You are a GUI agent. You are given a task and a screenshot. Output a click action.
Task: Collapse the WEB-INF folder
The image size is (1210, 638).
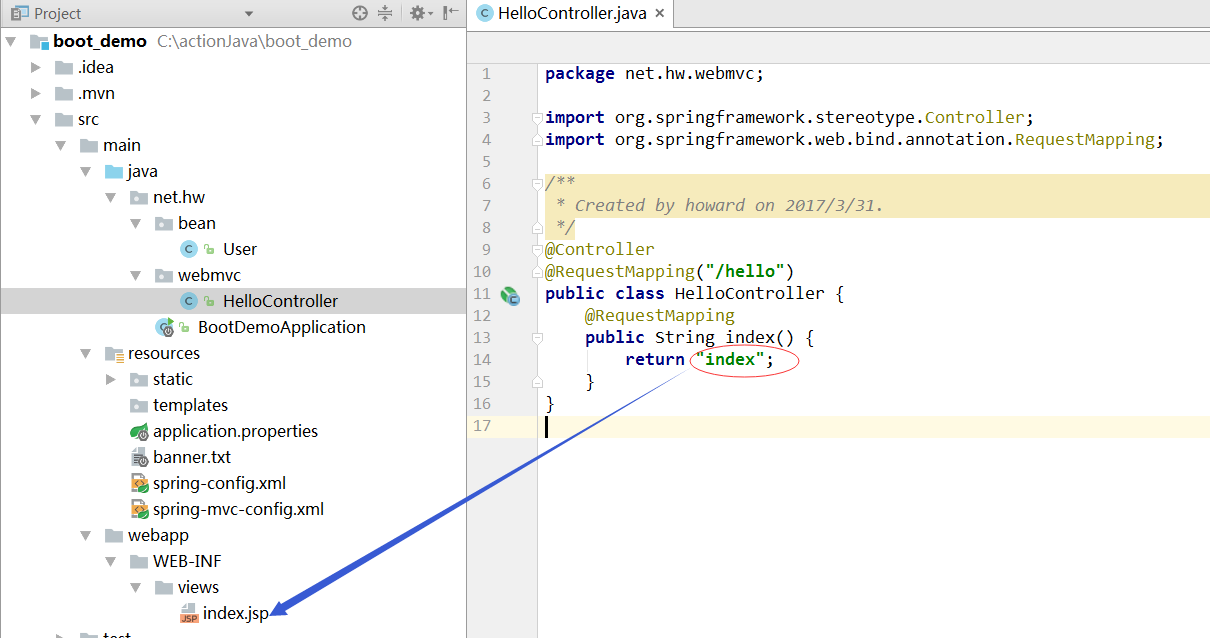click(x=111, y=561)
